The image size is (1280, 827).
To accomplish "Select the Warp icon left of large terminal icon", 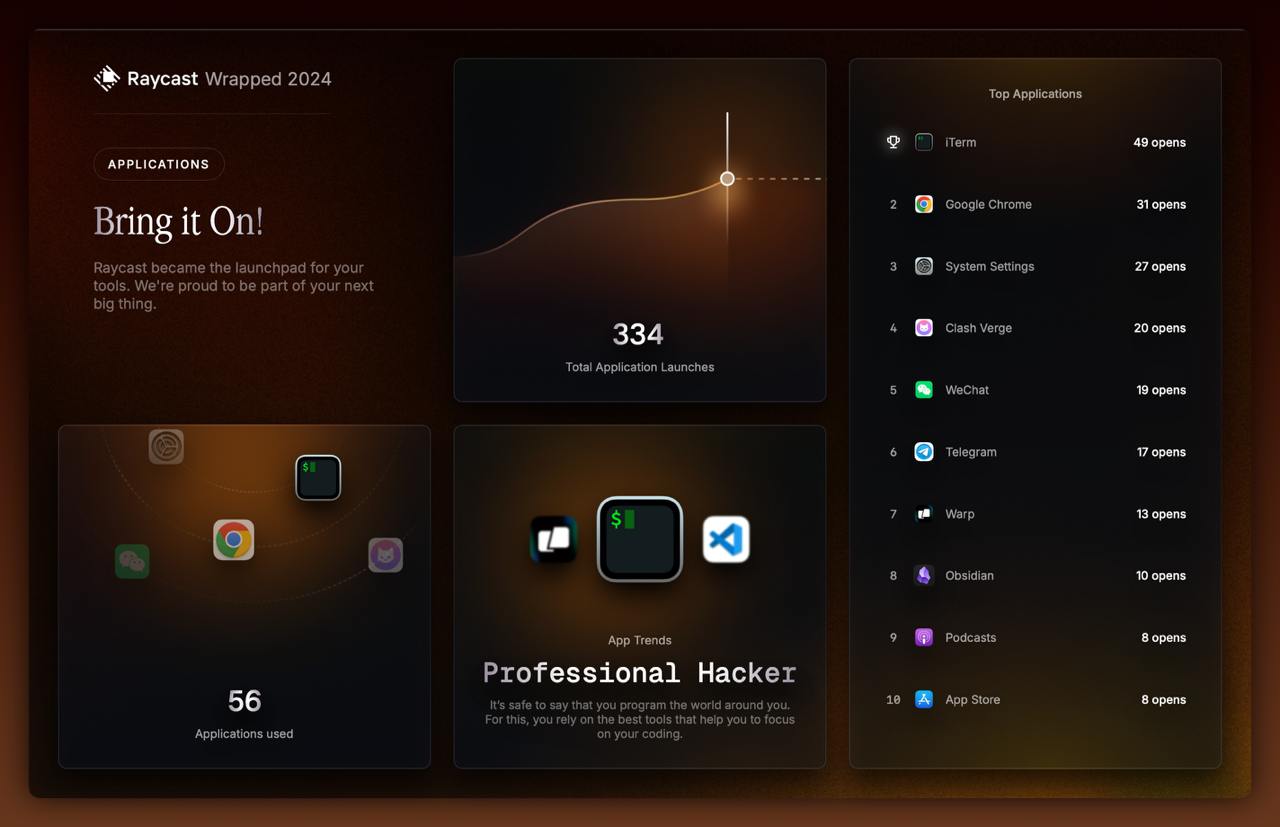I will 554,540.
